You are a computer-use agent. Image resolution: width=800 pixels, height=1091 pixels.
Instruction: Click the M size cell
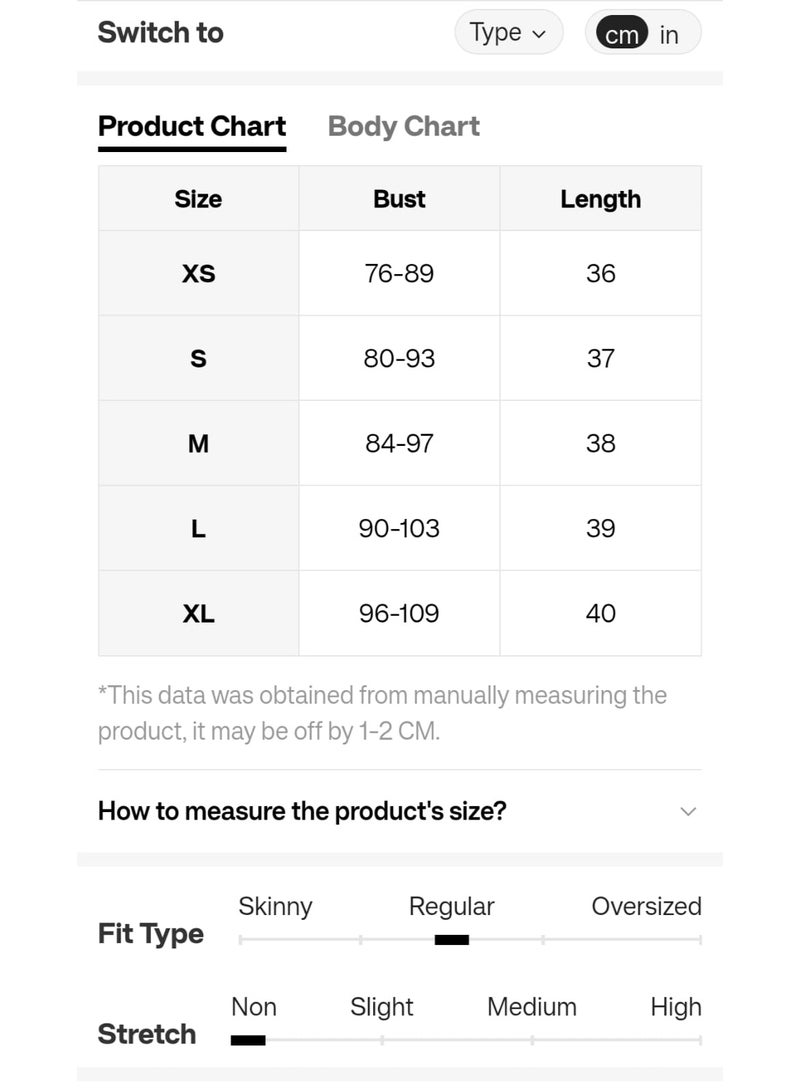click(x=198, y=443)
